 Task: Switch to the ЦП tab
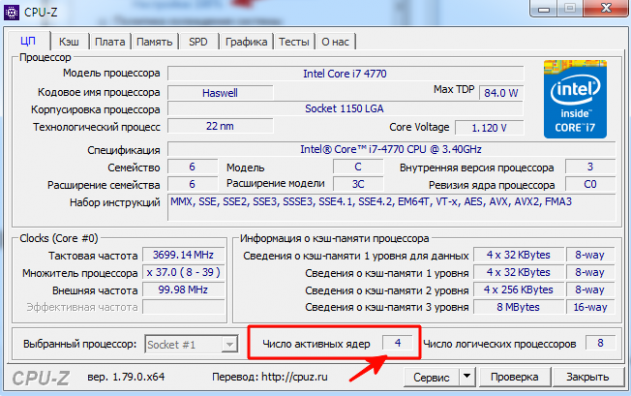point(28,41)
